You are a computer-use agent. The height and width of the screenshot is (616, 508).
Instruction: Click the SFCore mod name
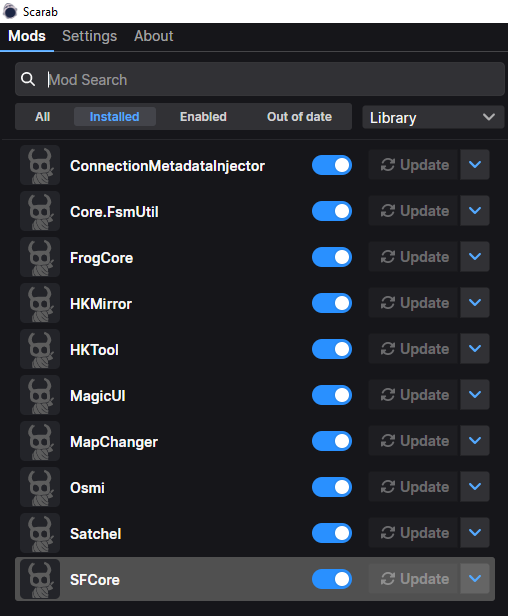point(95,579)
